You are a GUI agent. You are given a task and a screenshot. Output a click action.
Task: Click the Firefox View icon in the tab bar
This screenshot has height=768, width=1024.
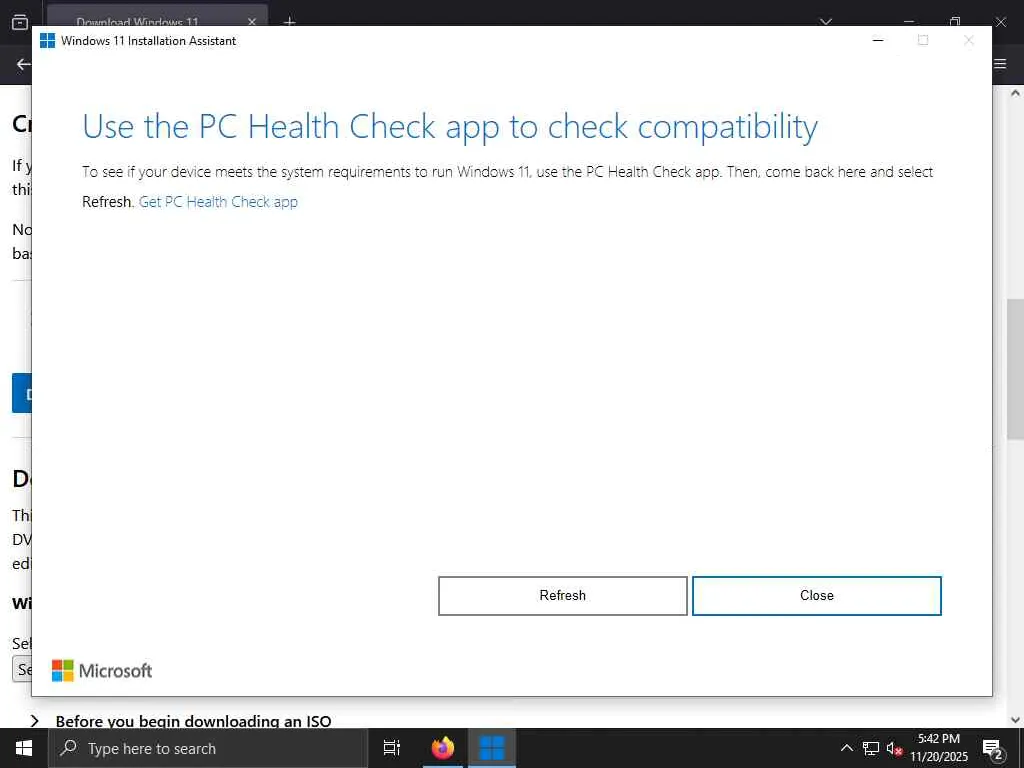[x=20, y=22]
